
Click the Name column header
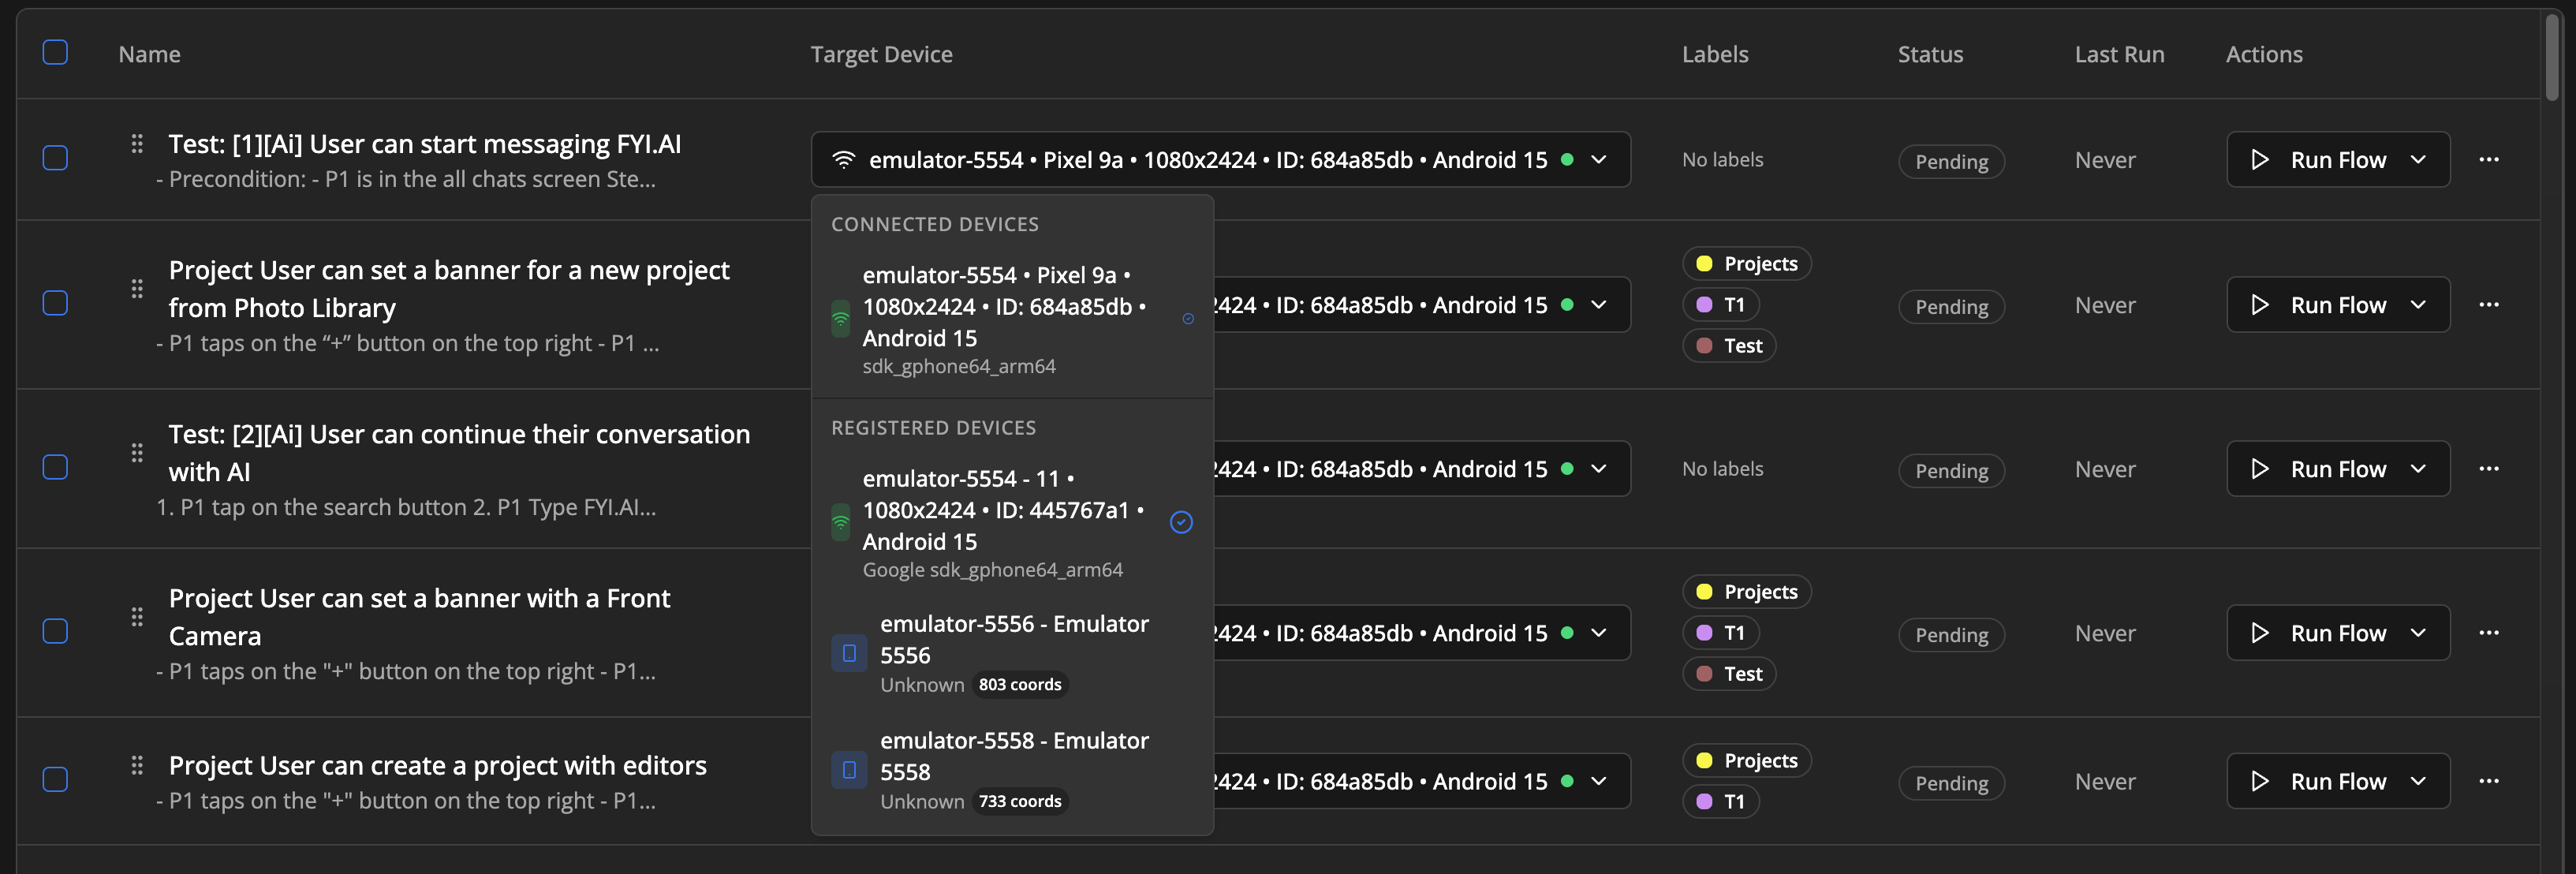pos(150,54)
